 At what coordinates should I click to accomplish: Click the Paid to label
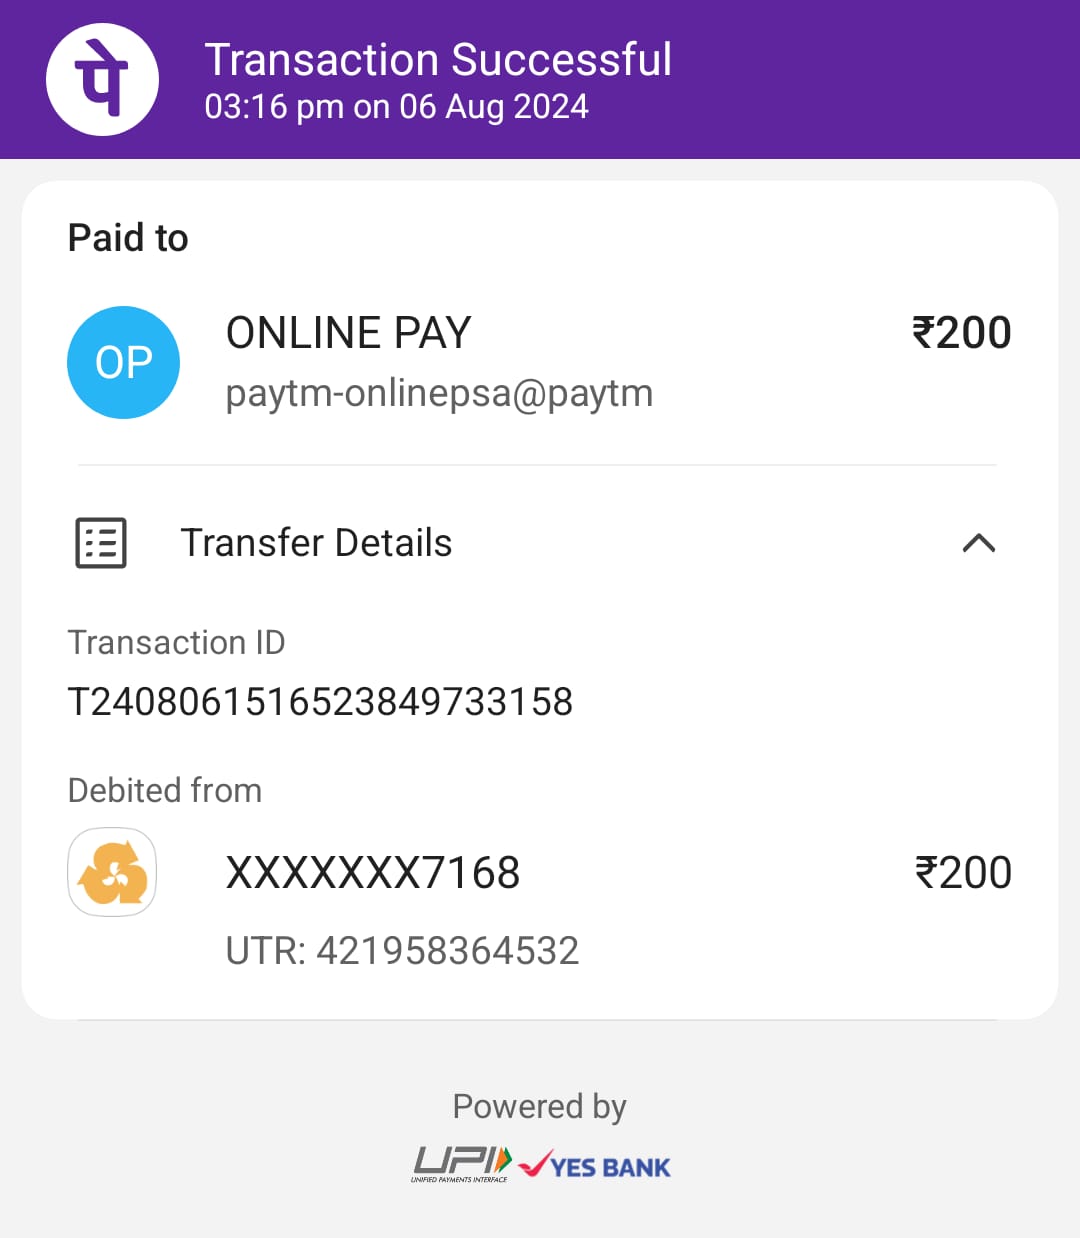128,238
